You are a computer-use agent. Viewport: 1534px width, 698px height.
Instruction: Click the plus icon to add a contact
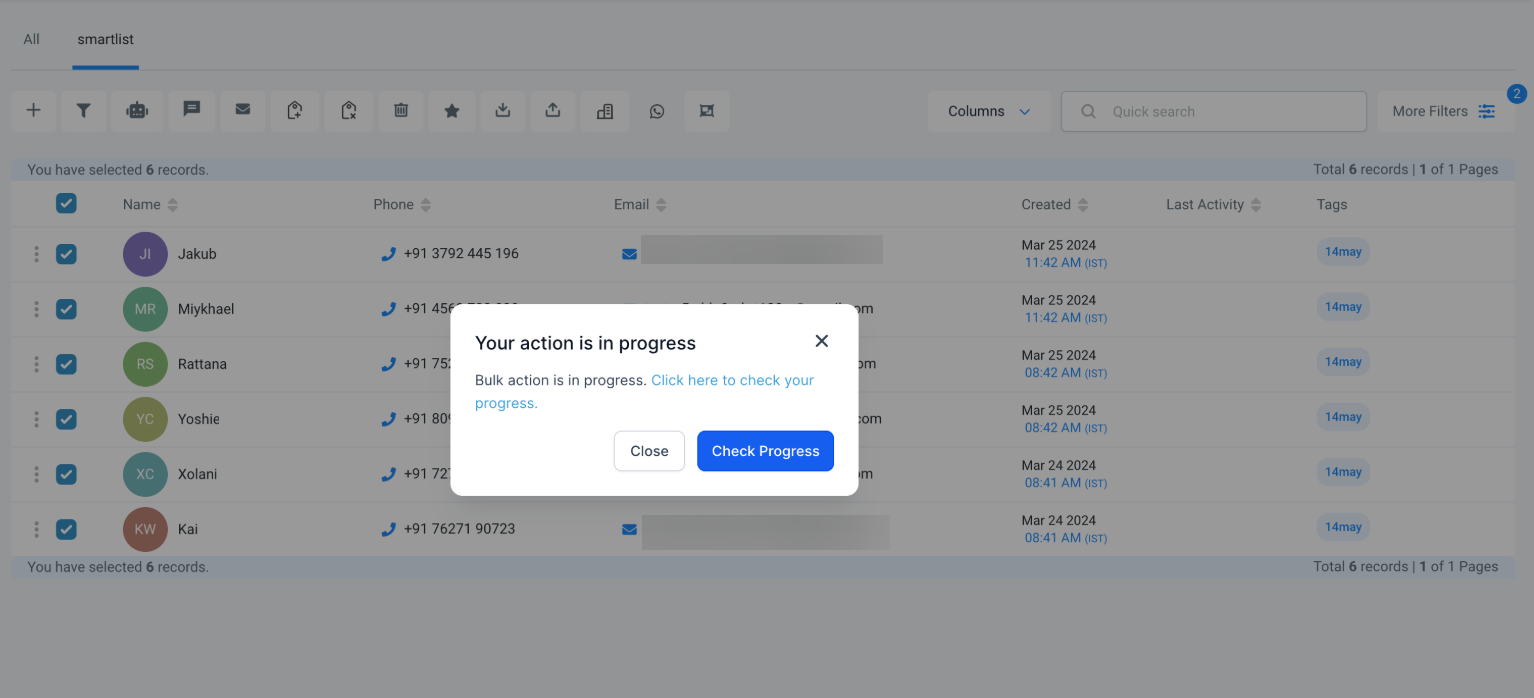34,111
